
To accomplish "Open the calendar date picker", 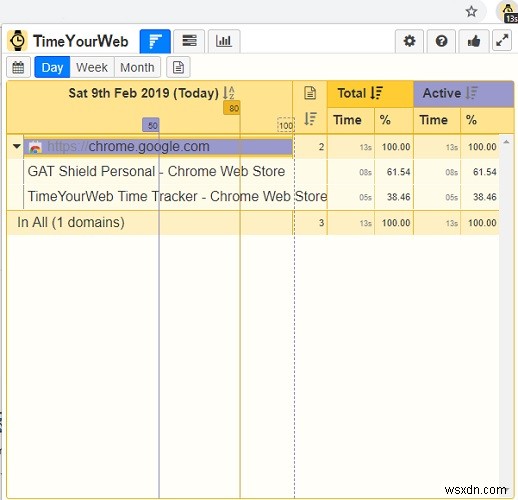I will pyautogui.click(x=18, y=67).
